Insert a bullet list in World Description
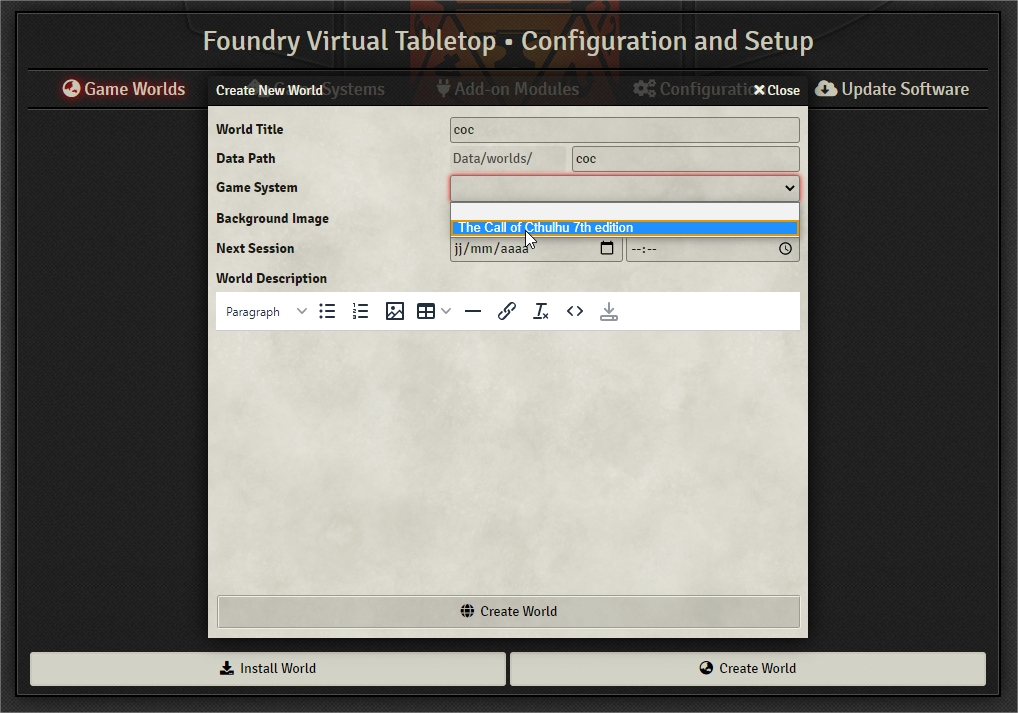Viewport: 1018px width, 713px height. coord(327,312)
